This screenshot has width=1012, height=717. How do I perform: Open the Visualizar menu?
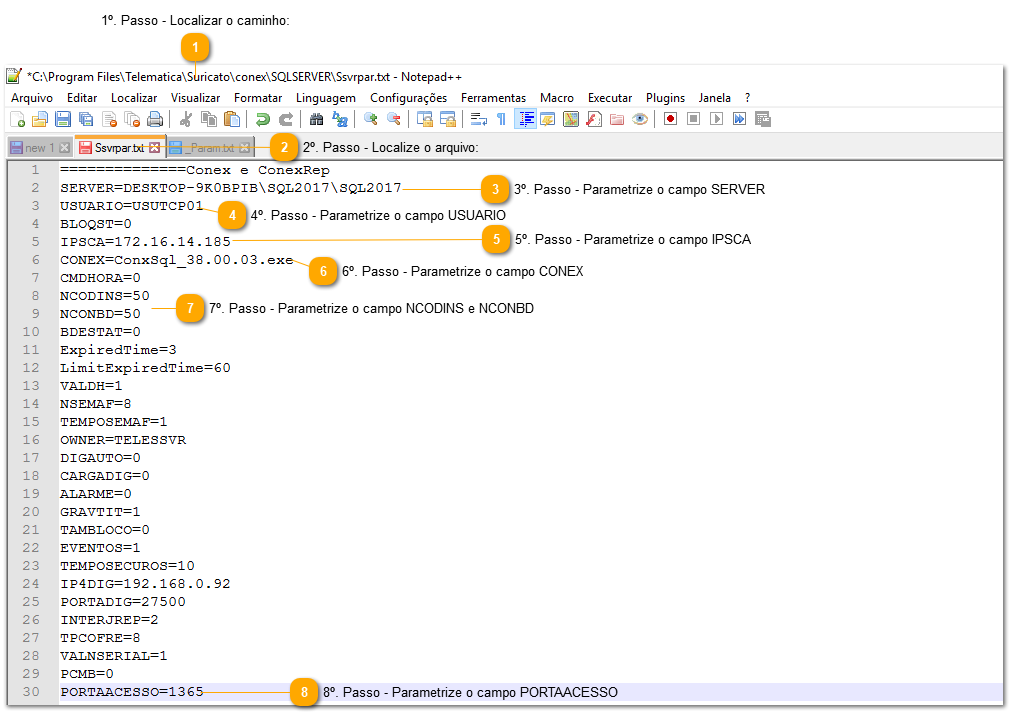[x=195, y=98]
